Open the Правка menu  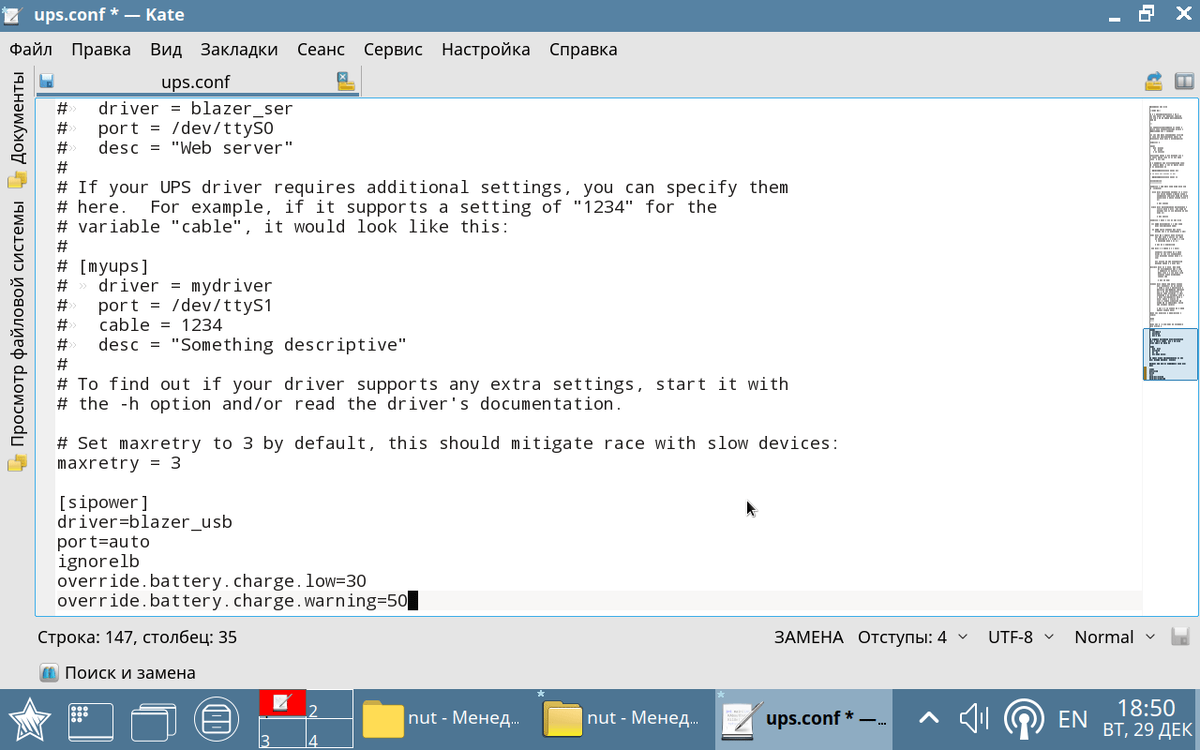click(x=101, y=49)
